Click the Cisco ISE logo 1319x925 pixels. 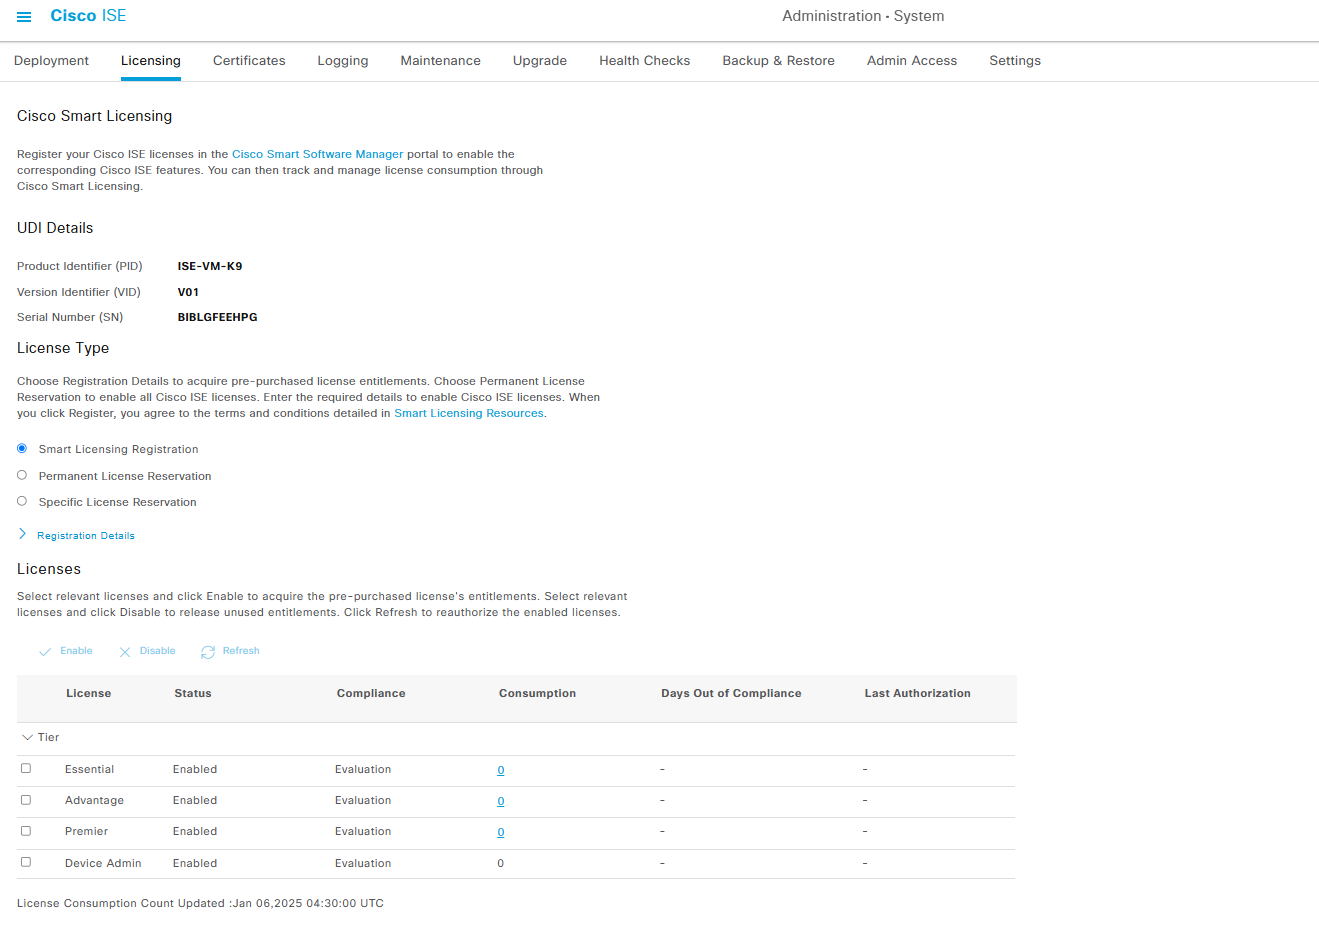(x=88, y=16)
